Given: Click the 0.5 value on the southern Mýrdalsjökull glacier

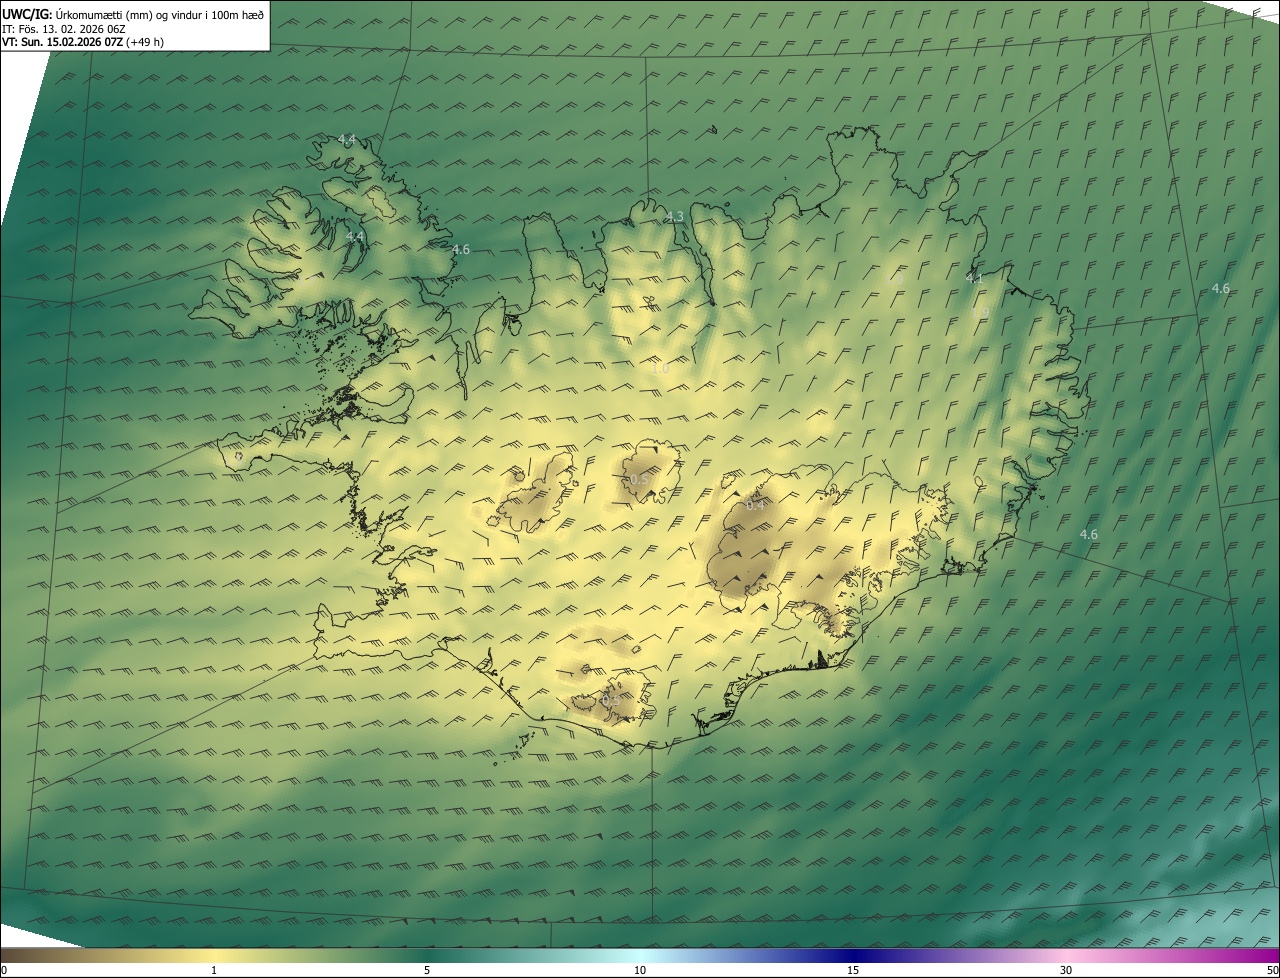Looking at the screenshot, I should 611,699.
